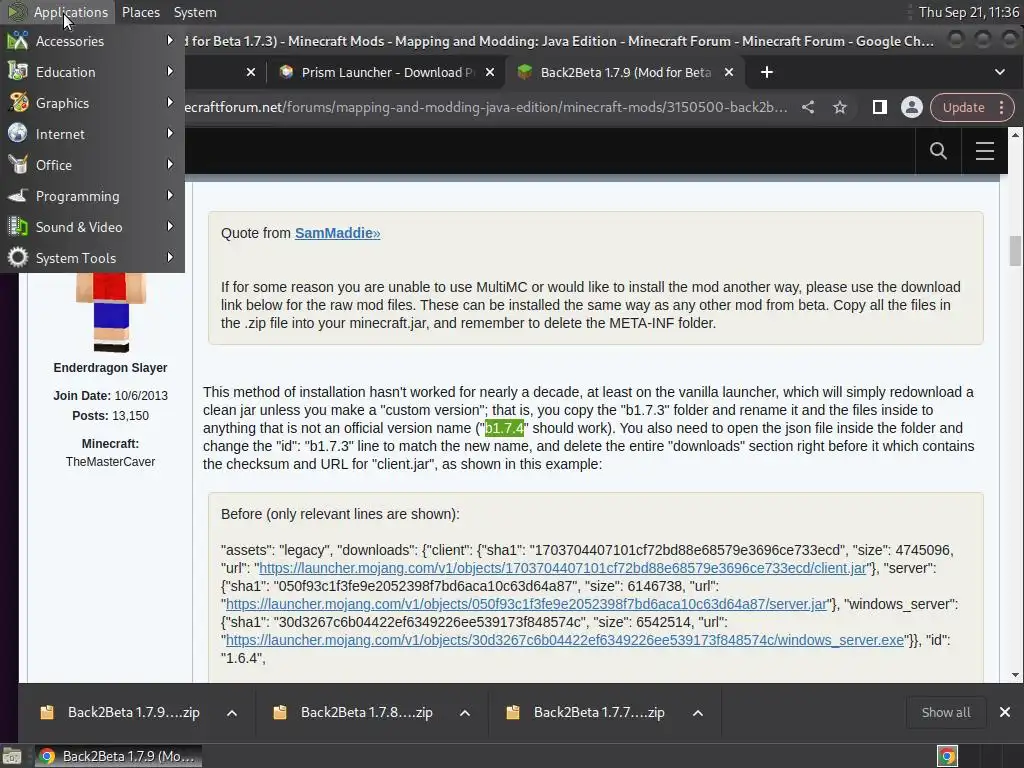This screenshot has width=1024, height=768.
Task: Expand the arrow next to Sound & Video
Action: pos(170,227)
